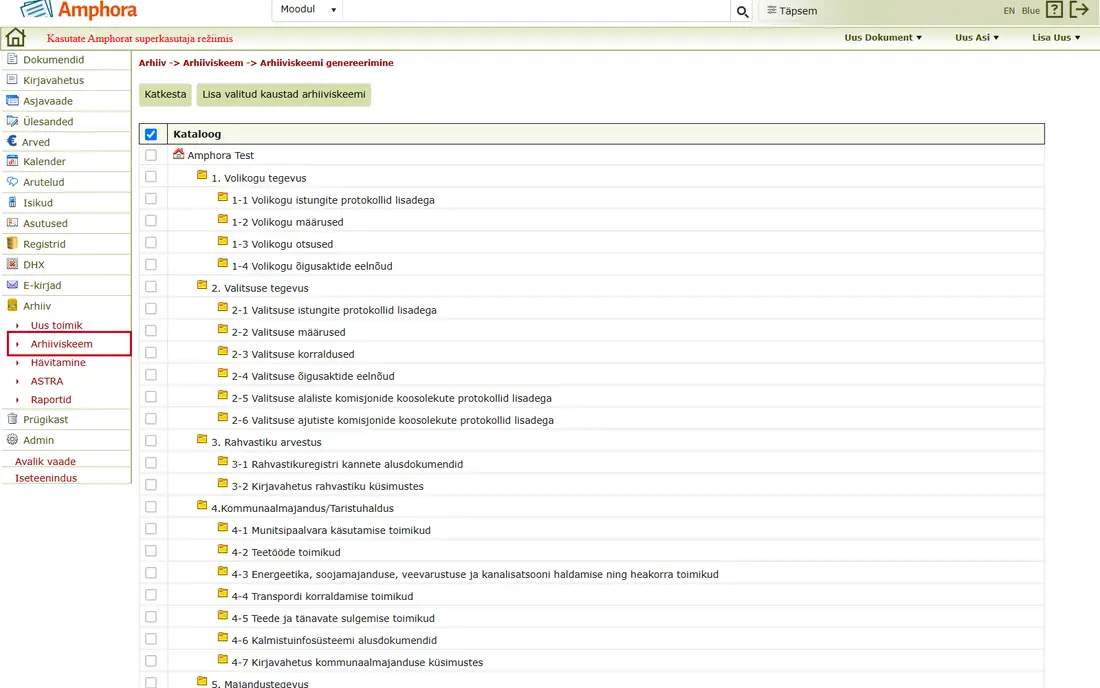Viewport: 1100px width, 688px height.
Task: Click the Asutused sidebar icon
Action: coord(12,223)
